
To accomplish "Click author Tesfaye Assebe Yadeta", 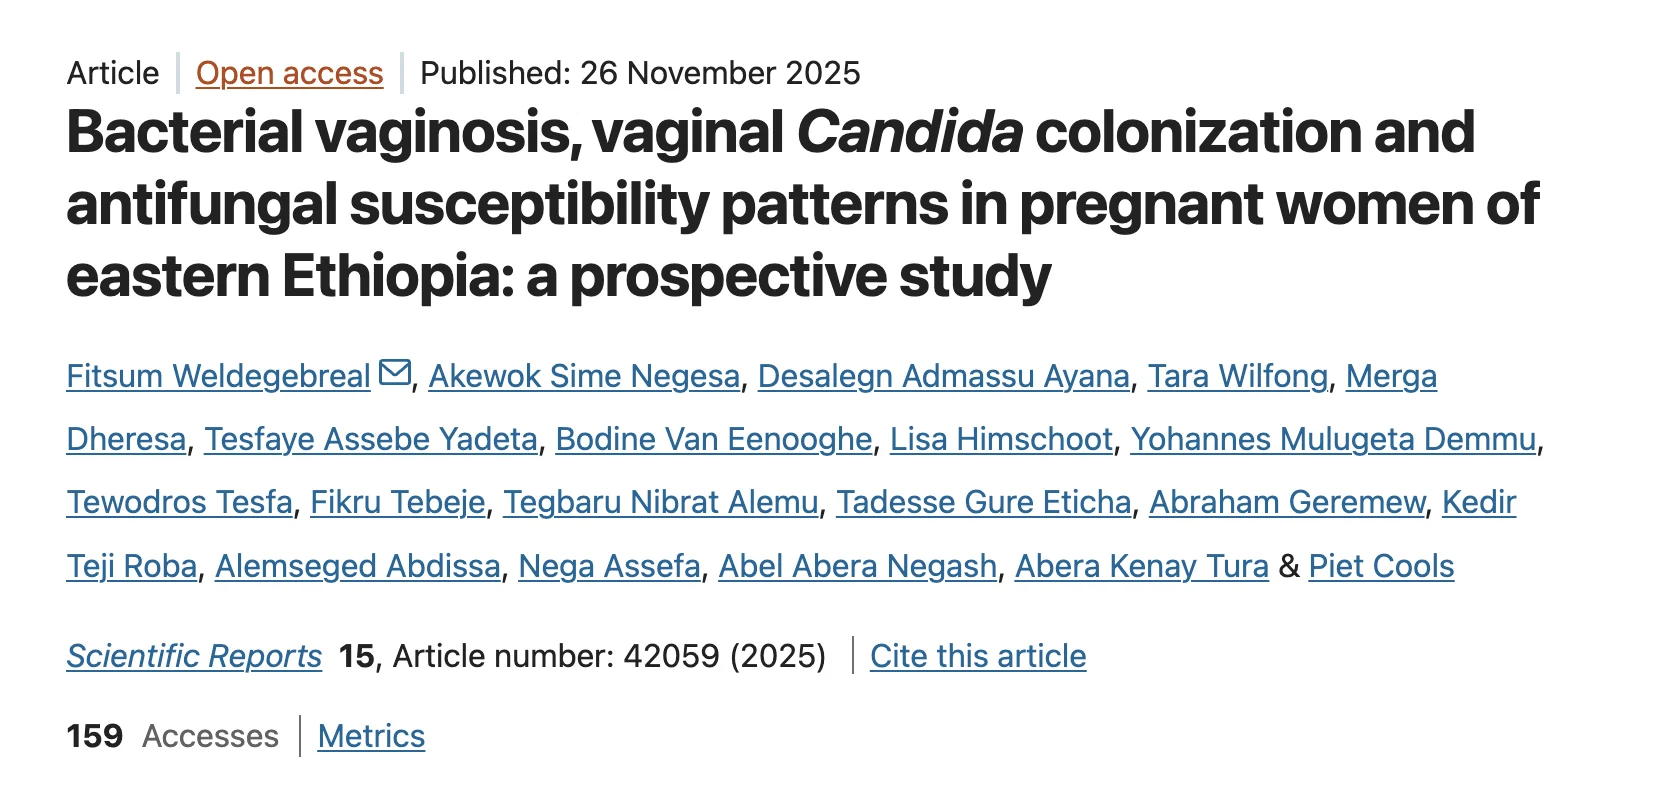I will click(371, 439).
